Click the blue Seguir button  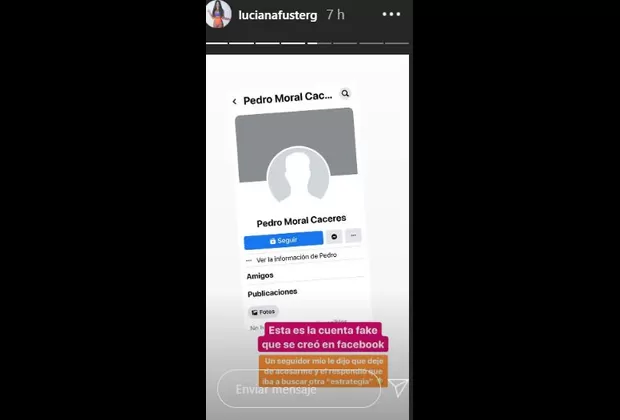tap(284, 240)
